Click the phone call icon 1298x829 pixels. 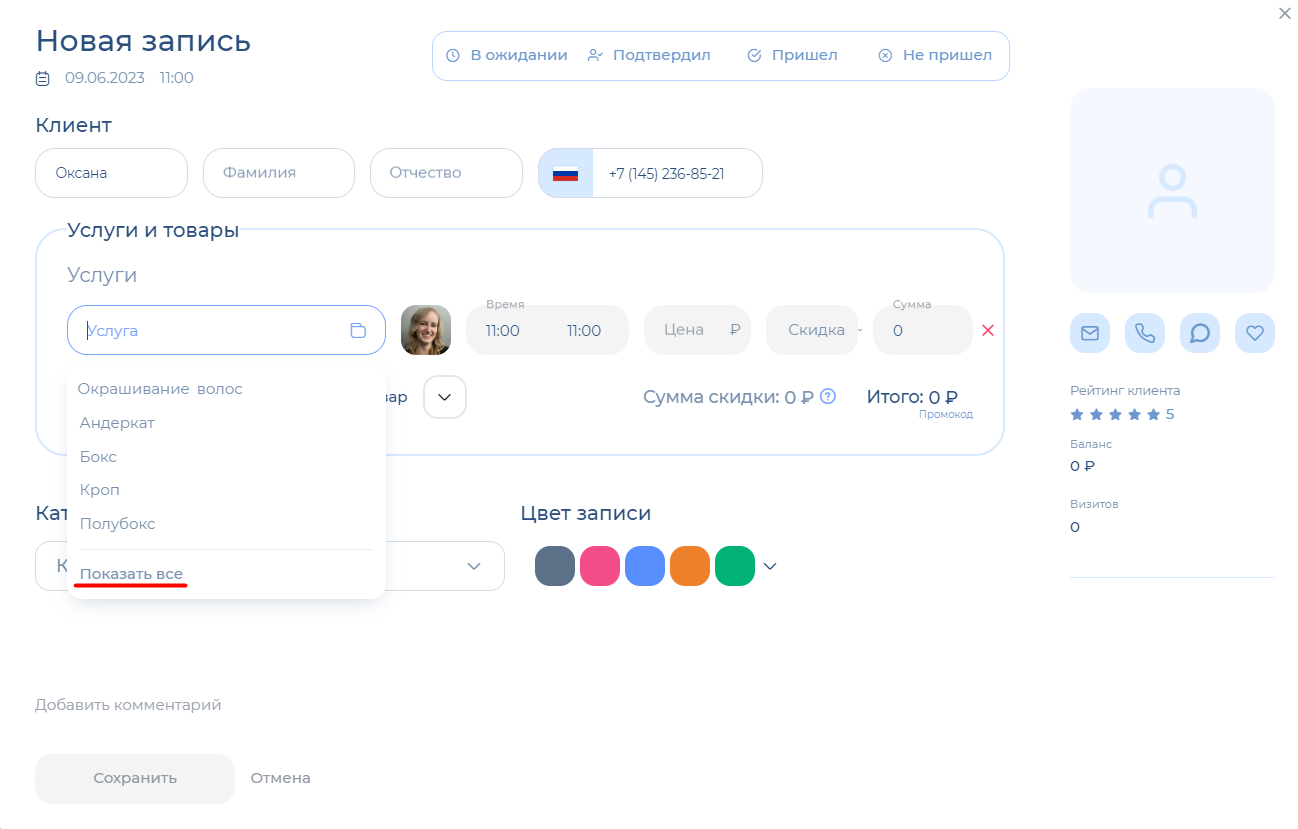coord(1144,333)
